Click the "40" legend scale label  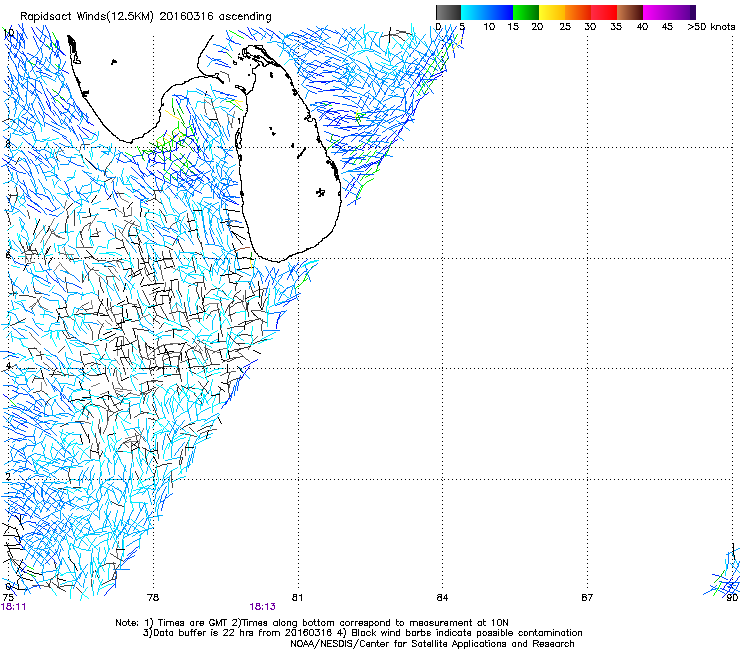tap(642, 27)
